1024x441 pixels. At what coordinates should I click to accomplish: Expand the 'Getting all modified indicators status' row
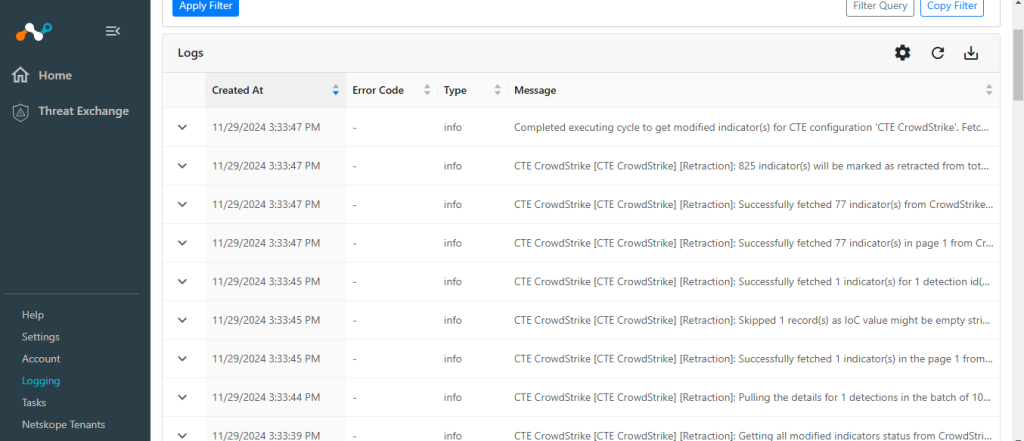tap(183, 435)
